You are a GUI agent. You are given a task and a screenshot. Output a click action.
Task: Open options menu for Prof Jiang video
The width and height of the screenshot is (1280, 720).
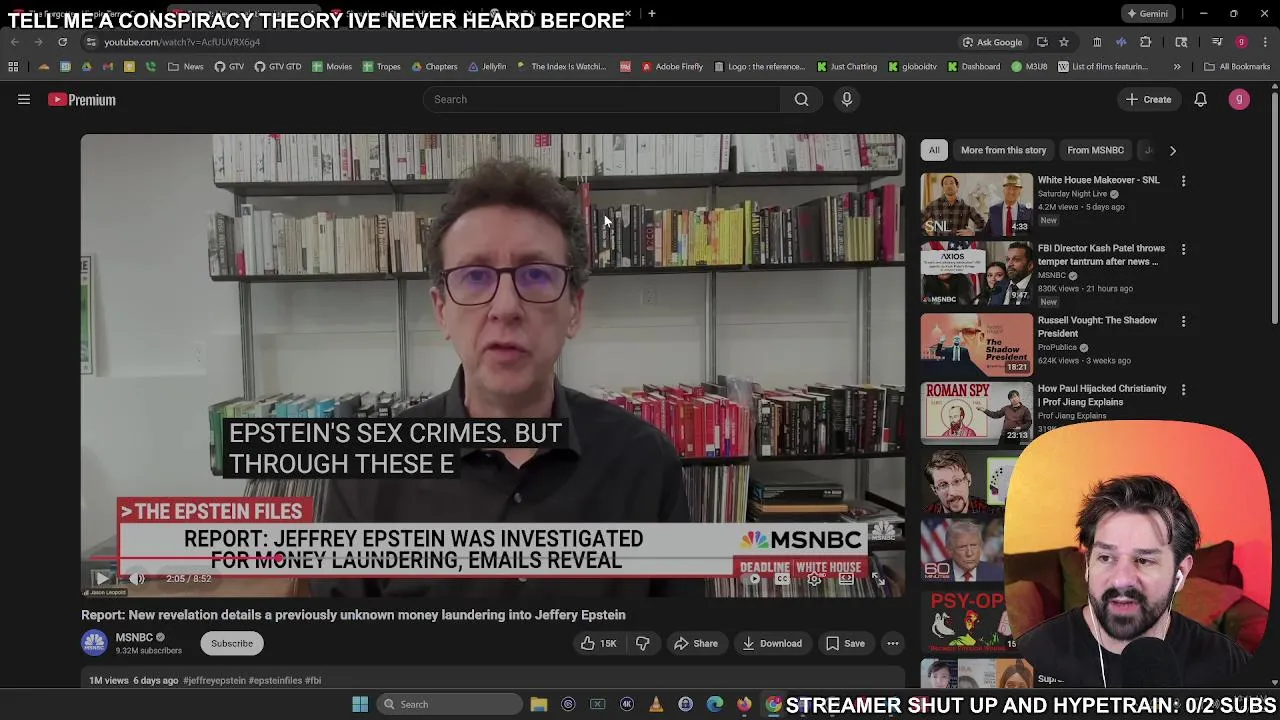(1183, 389)
